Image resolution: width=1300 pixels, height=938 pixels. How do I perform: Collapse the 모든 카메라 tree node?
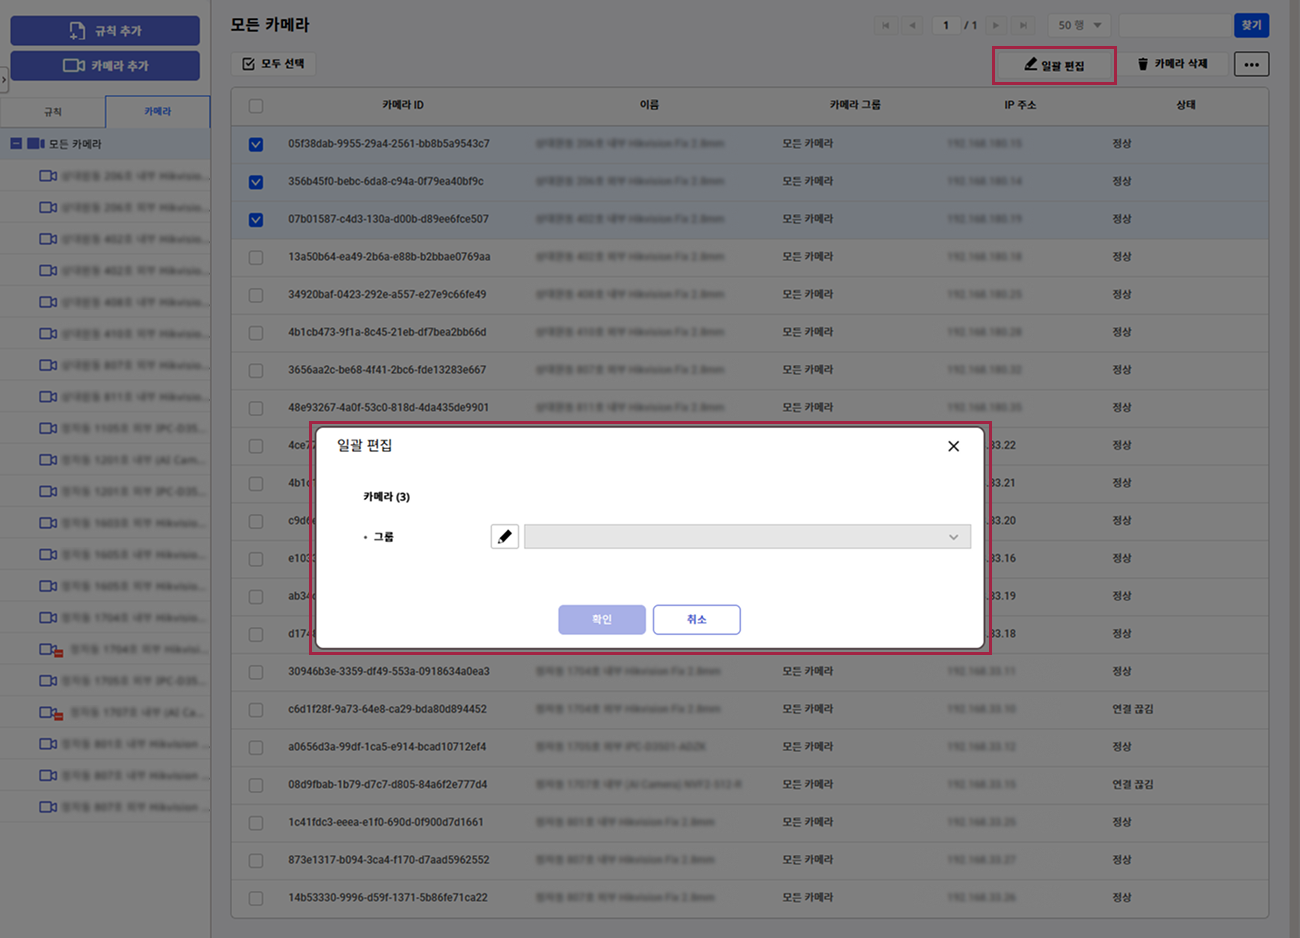pos(16,144)
